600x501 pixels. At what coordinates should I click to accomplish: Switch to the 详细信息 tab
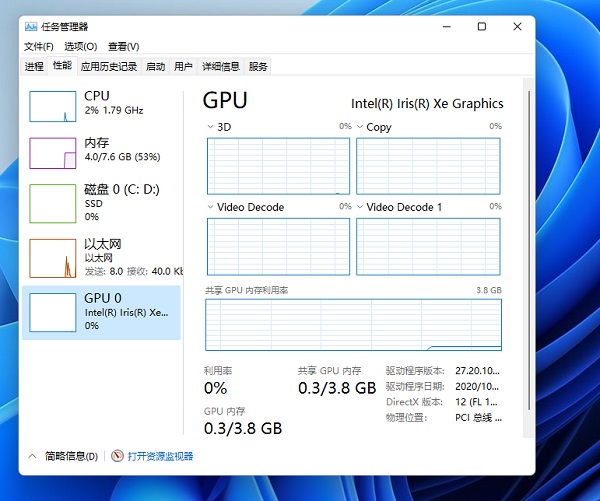(220, 66)
